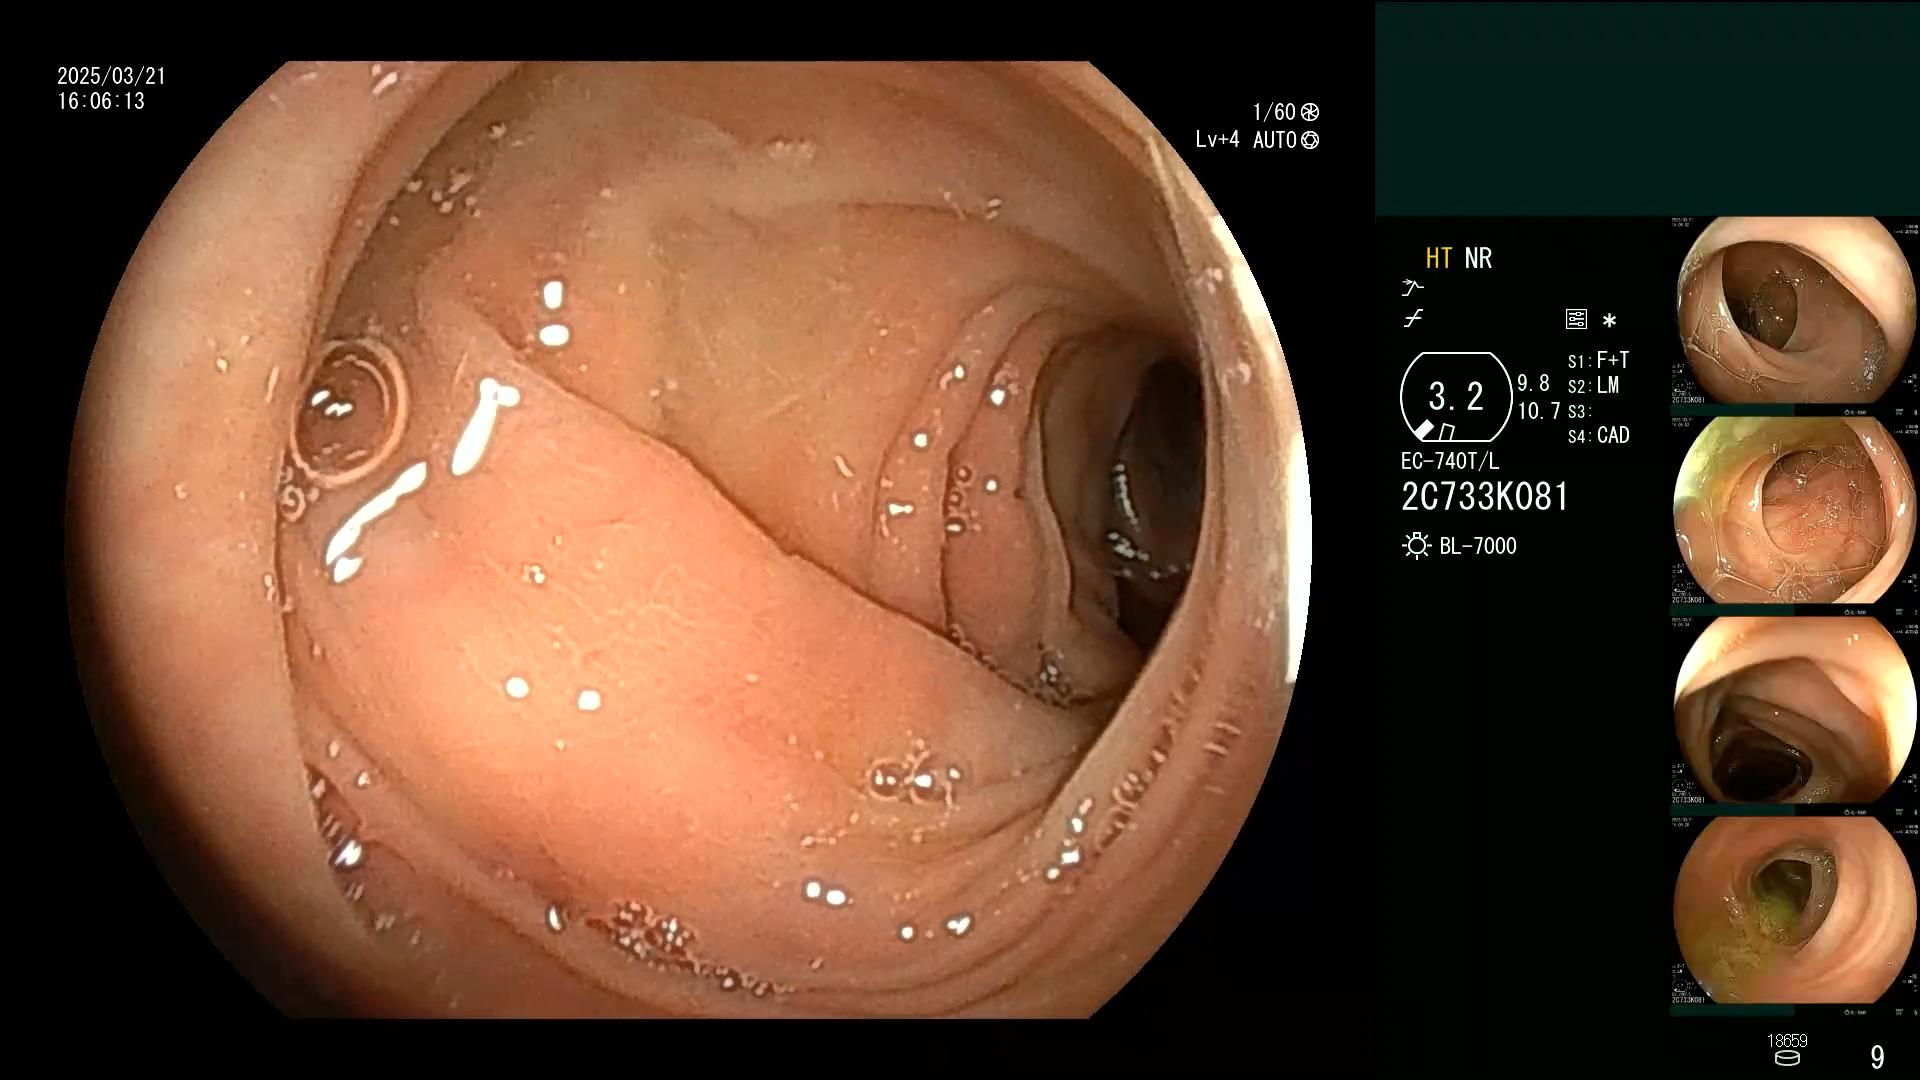1920x1080 pixels.
Task: Click the captured image count 9
Action: (1877, 1057)
